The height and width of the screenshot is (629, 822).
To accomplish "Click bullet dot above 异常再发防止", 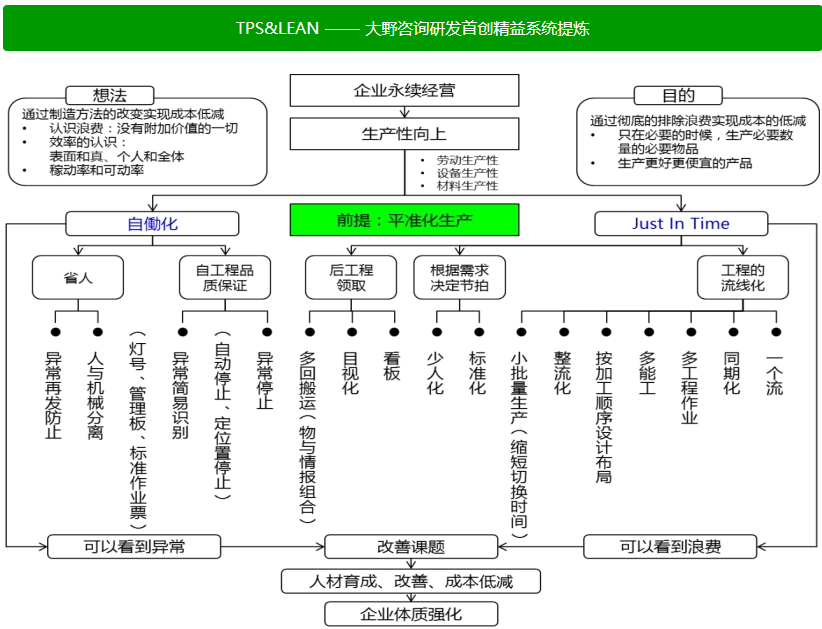I will coord(56,332).
